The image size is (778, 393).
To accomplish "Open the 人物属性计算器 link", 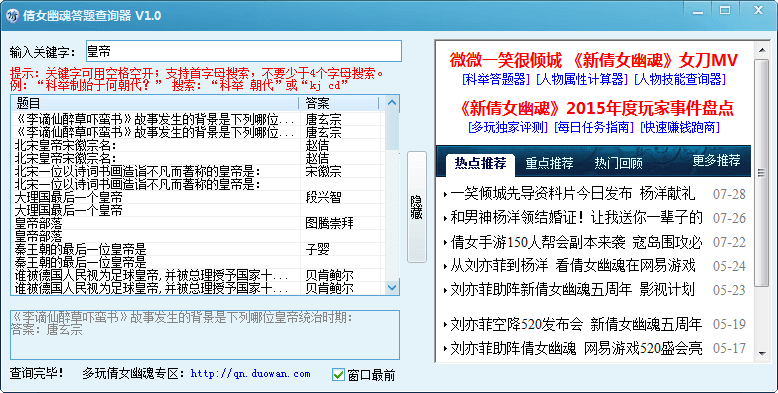I will [583, 79].
